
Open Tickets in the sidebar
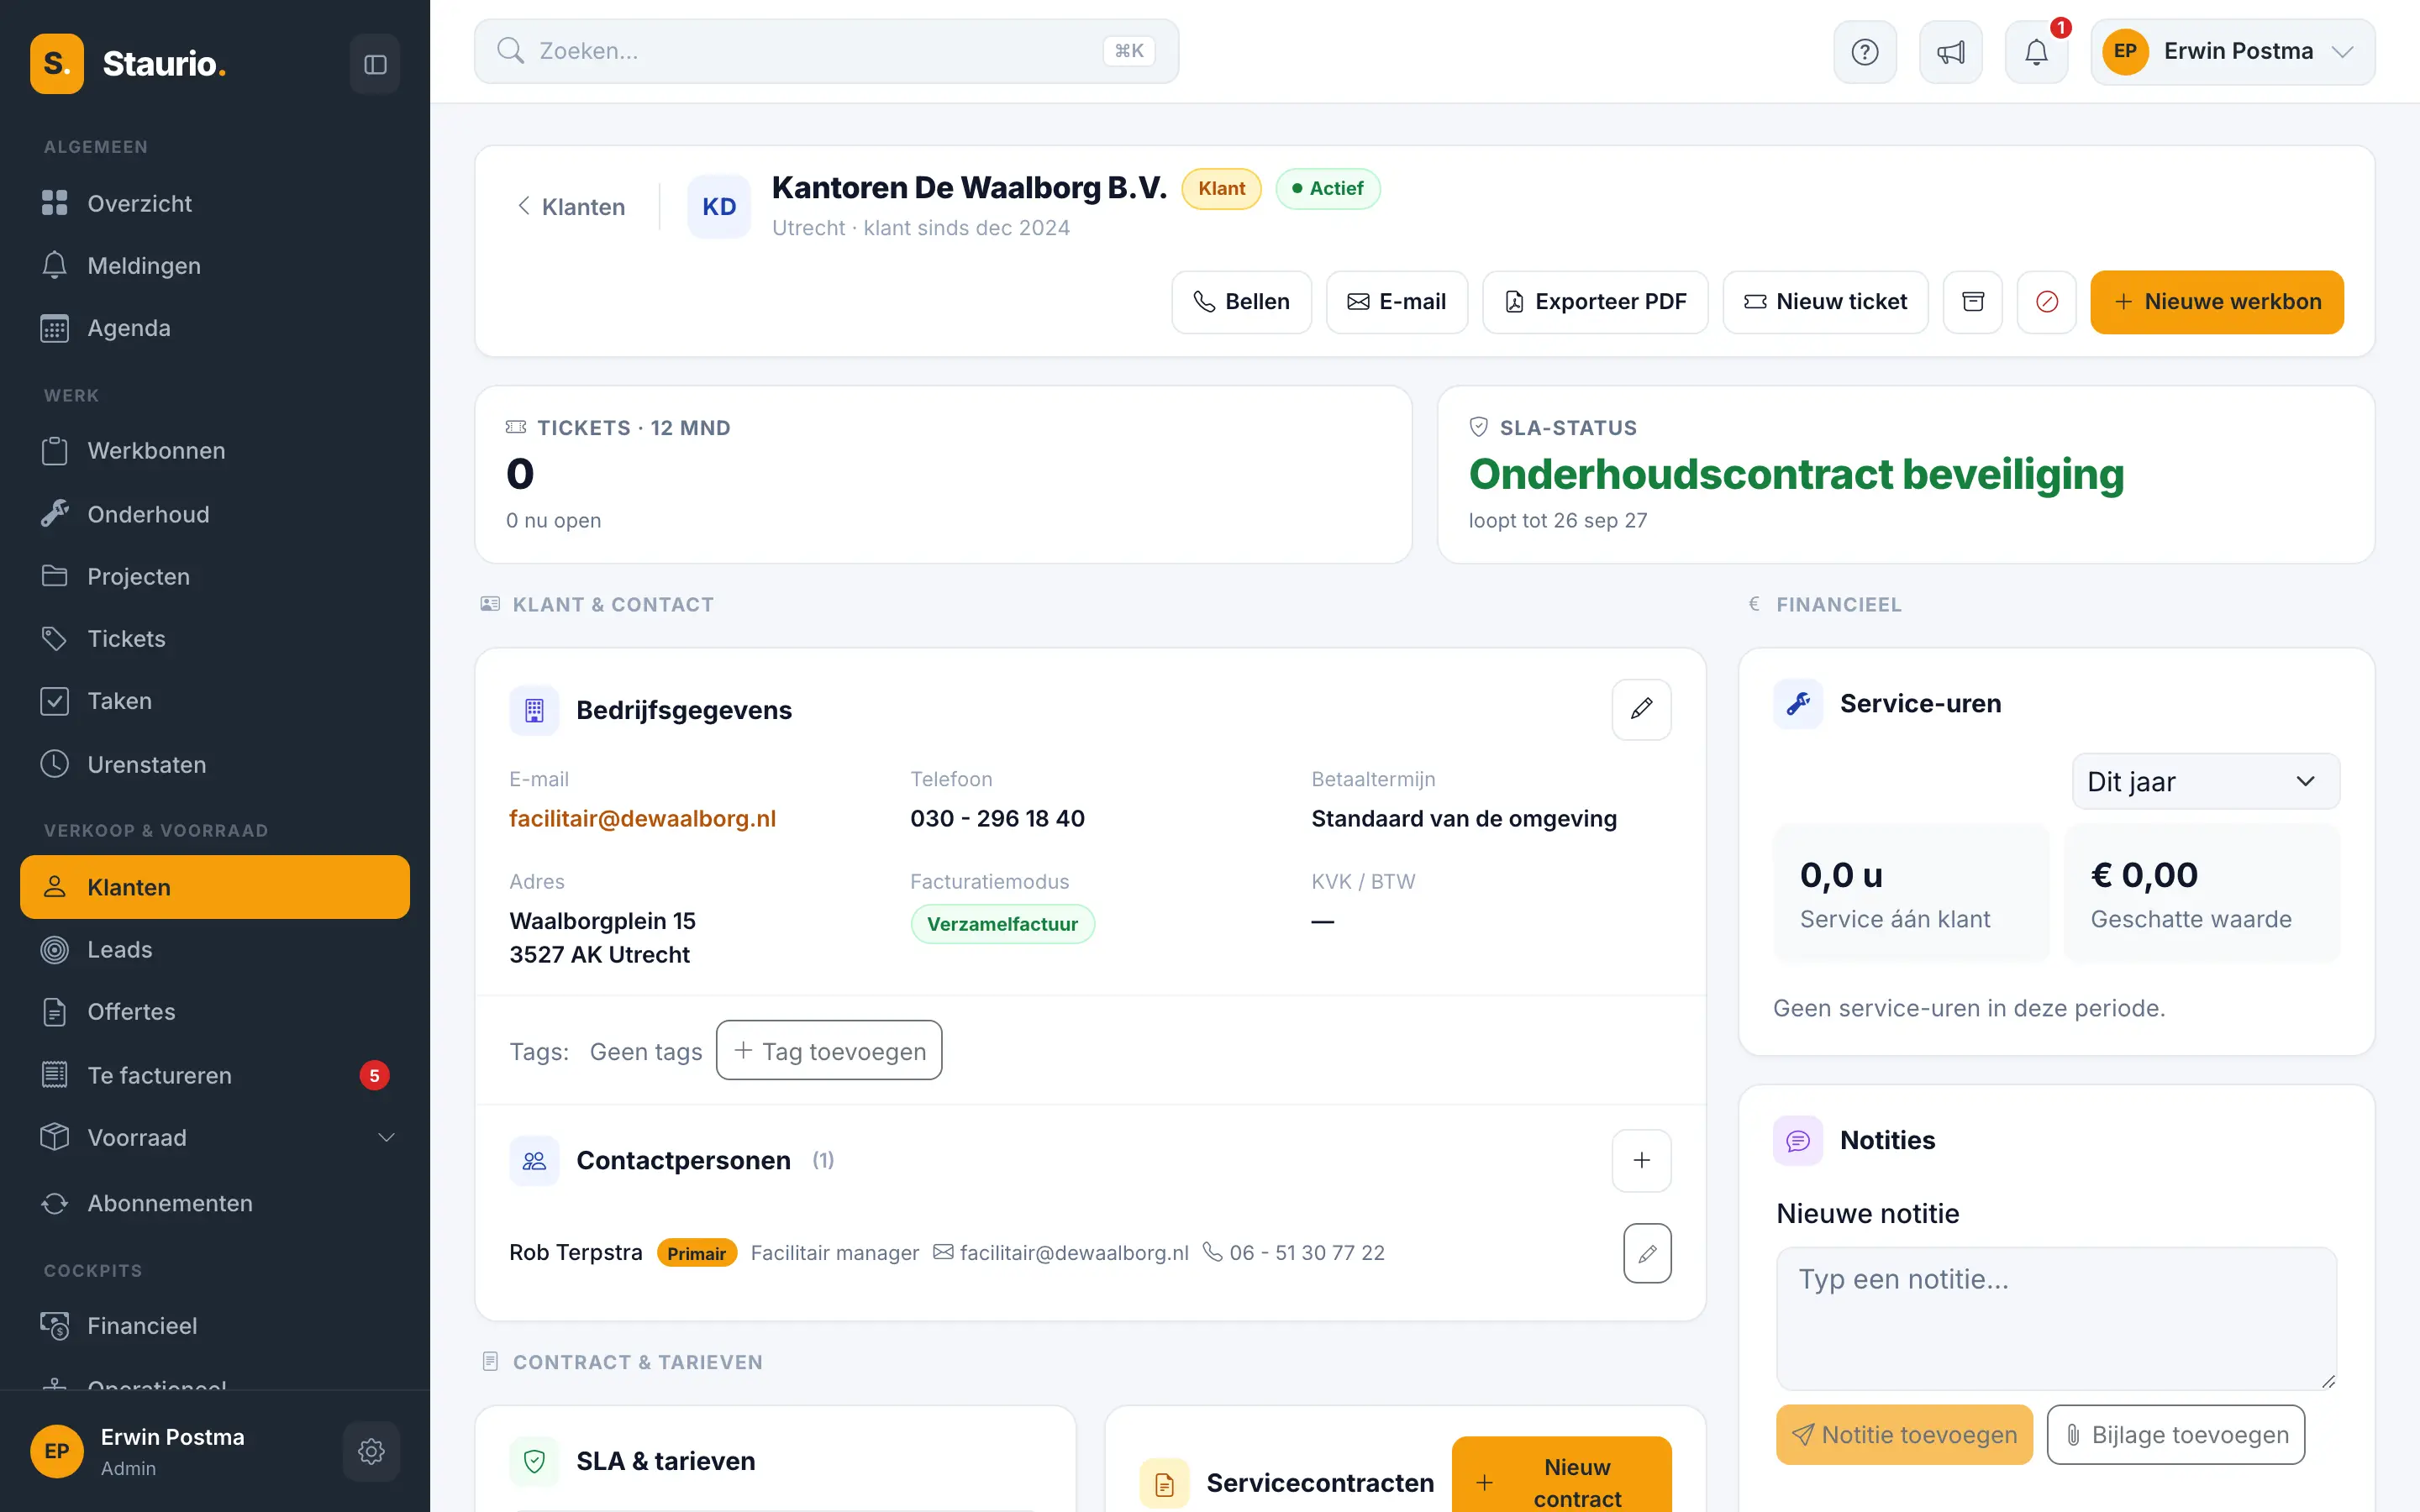click(x=215, y=639)
